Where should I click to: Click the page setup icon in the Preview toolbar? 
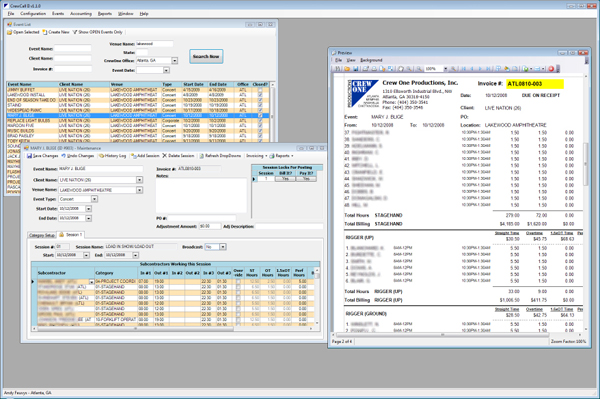[382, 69]
